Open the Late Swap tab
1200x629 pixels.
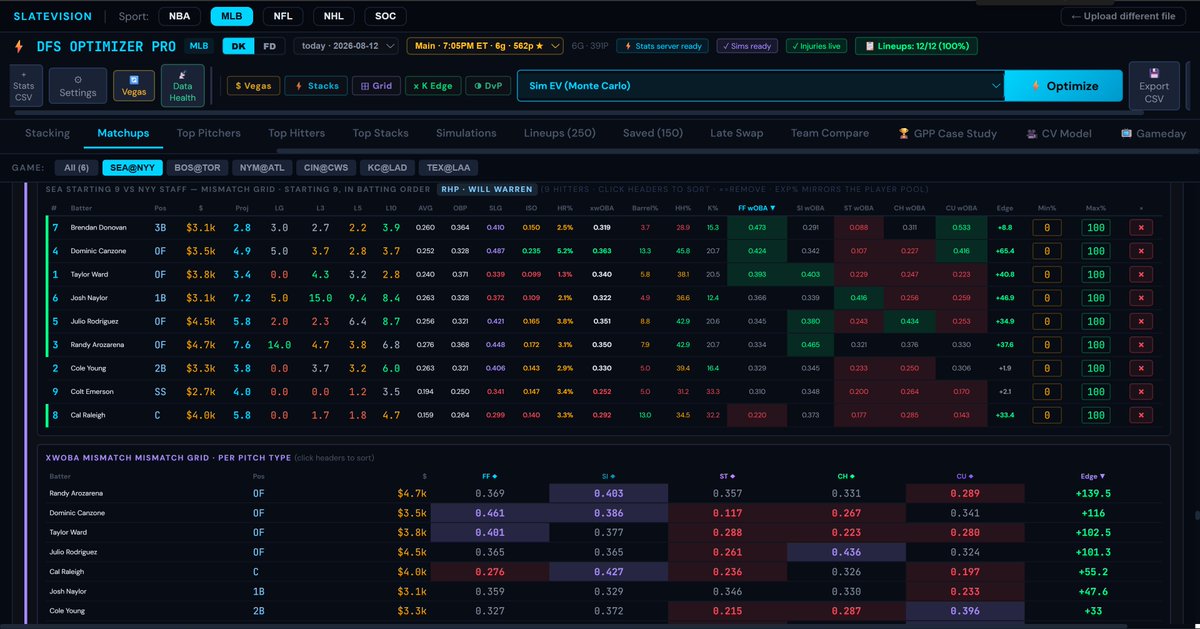pos(735,133)
